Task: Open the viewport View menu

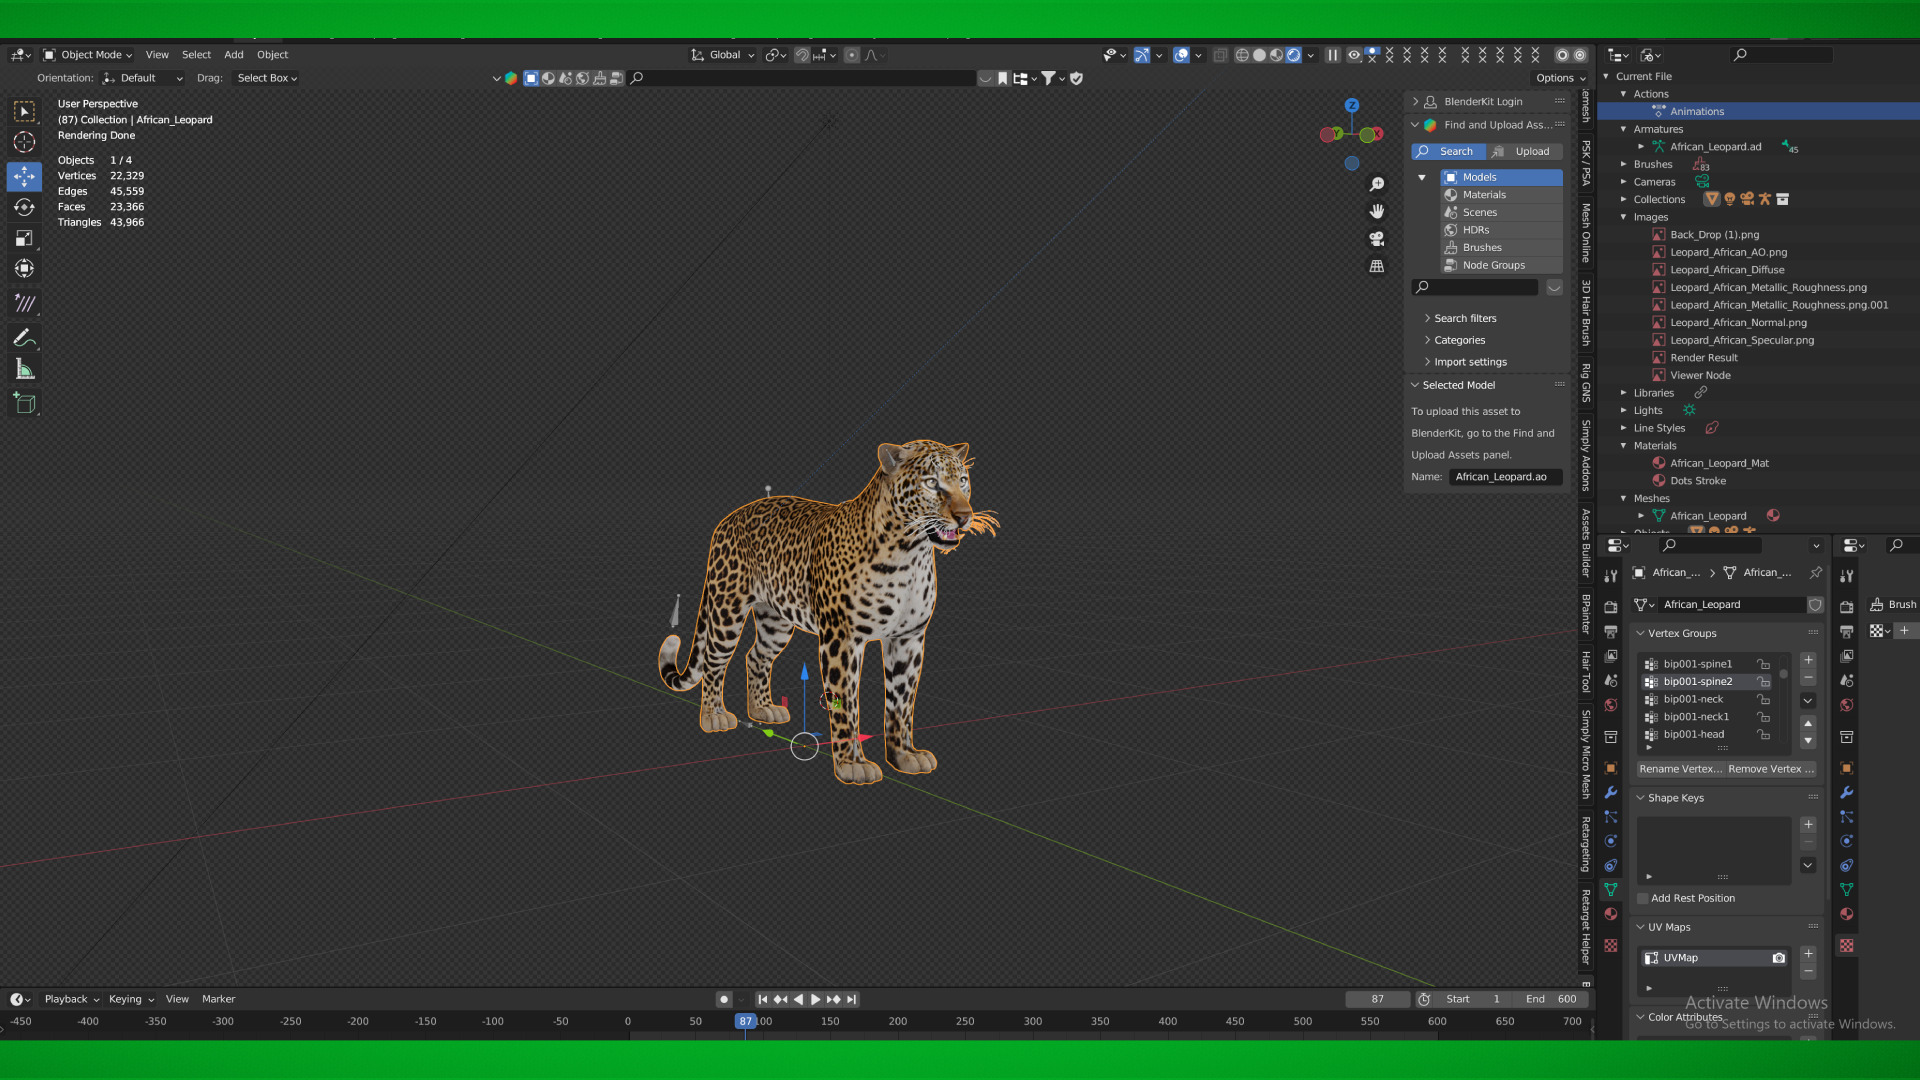Action: point(157,55)
